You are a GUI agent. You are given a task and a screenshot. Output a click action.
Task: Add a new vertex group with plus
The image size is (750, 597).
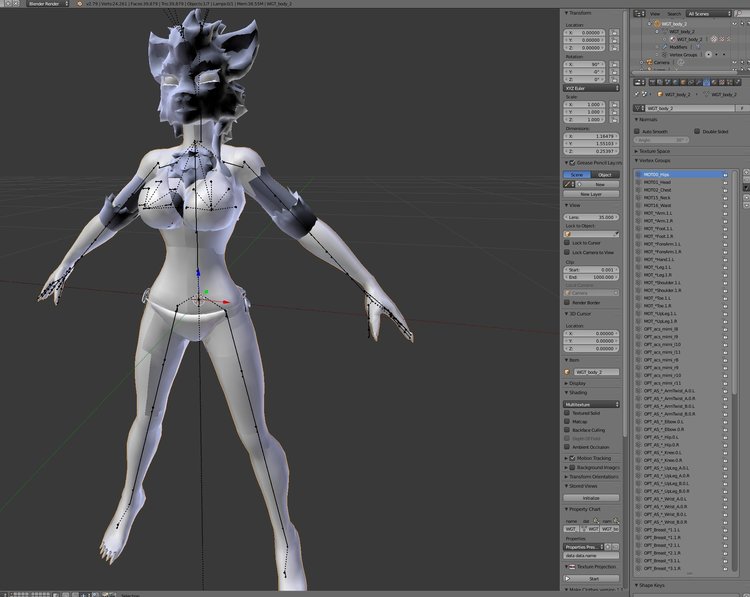(746, 173)
